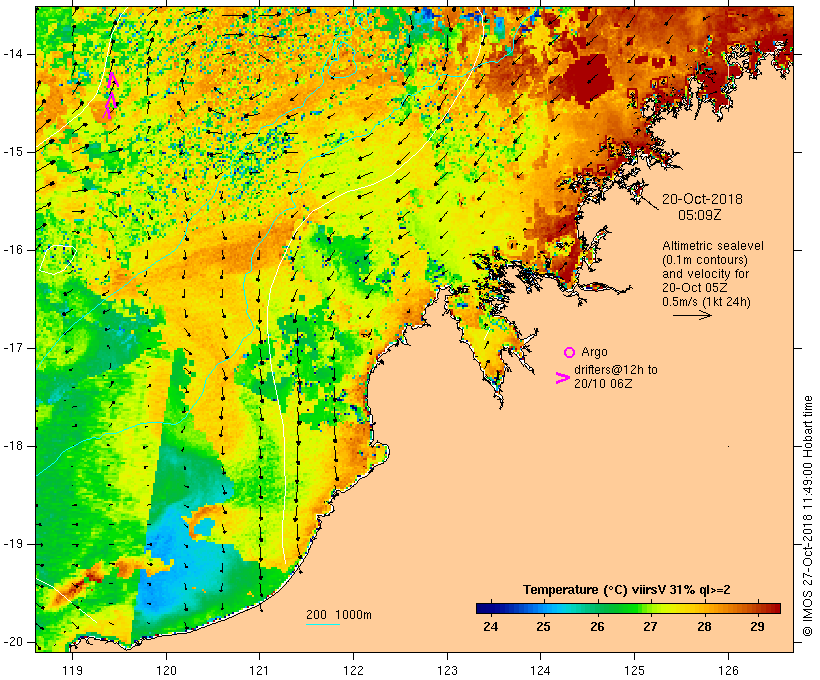Click the latitude axis label -15
The image size is (820, 680).
[x=12, y=152]
